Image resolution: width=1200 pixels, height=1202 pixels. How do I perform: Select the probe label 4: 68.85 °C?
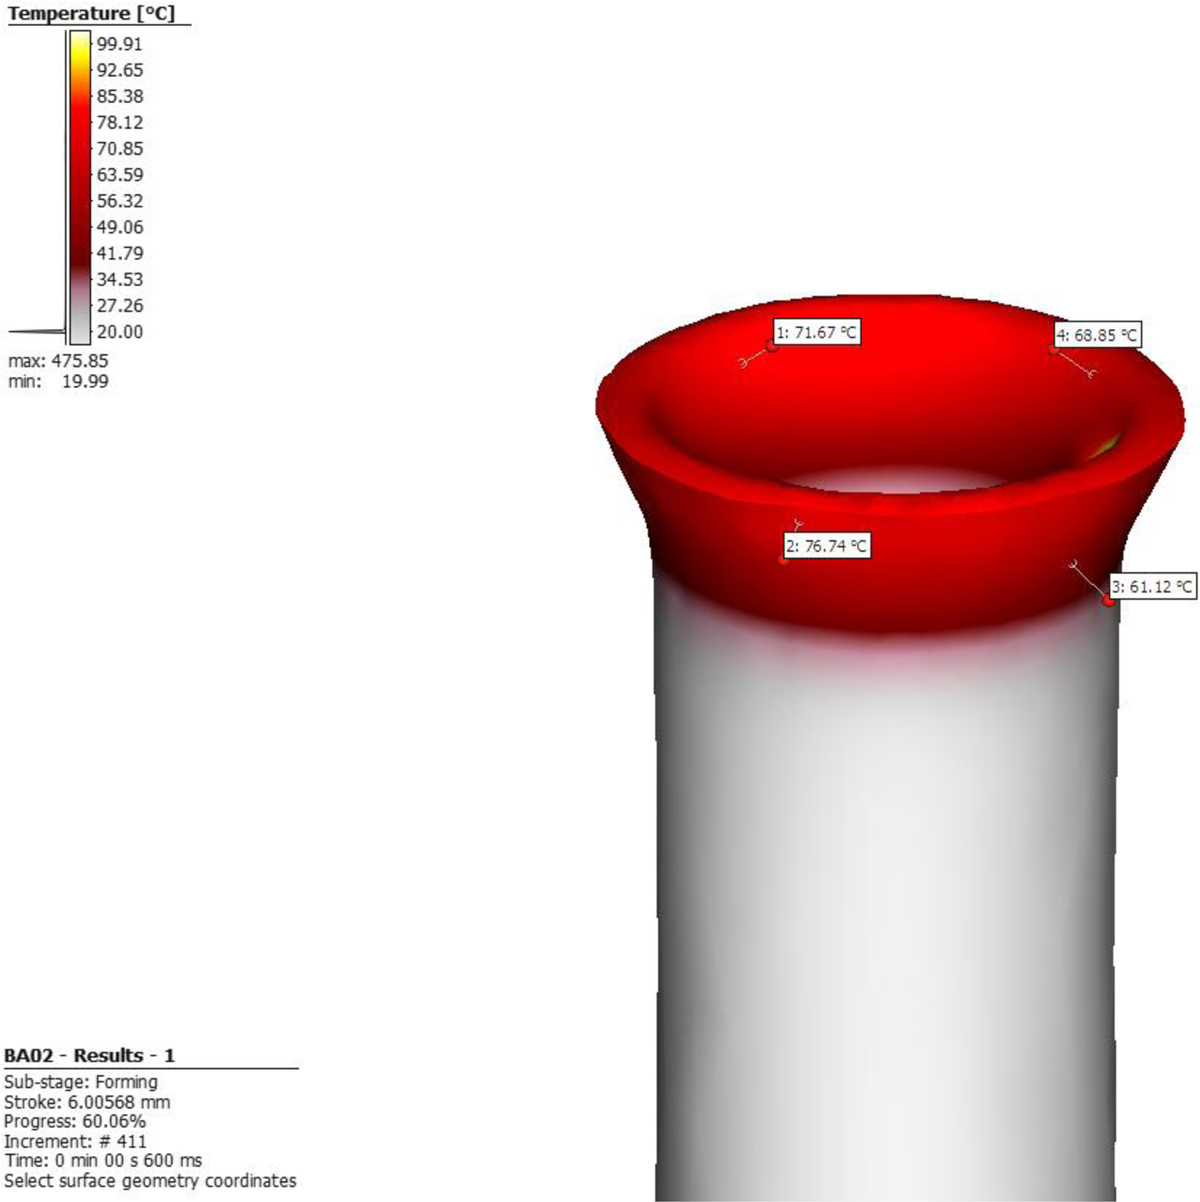(1097, 335)
